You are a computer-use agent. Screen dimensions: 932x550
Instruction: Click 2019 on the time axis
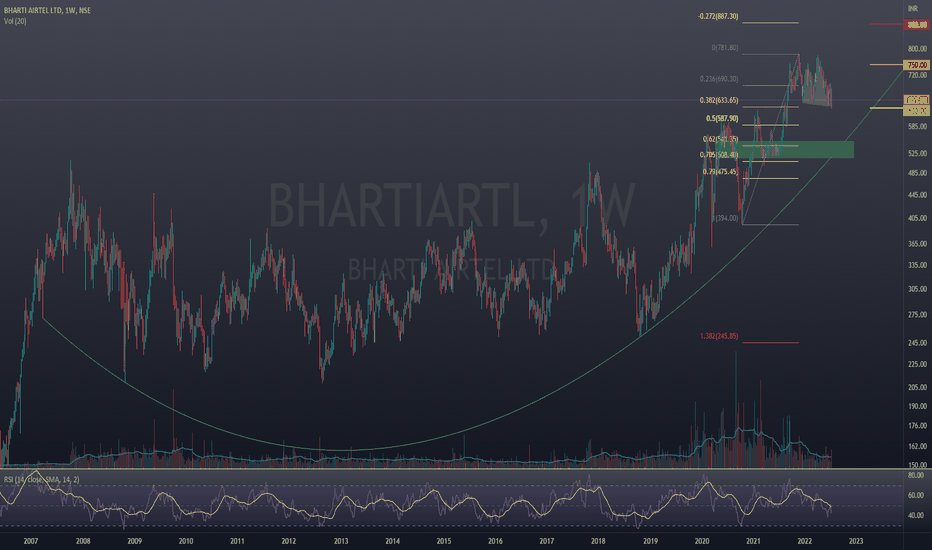point(650,541)
